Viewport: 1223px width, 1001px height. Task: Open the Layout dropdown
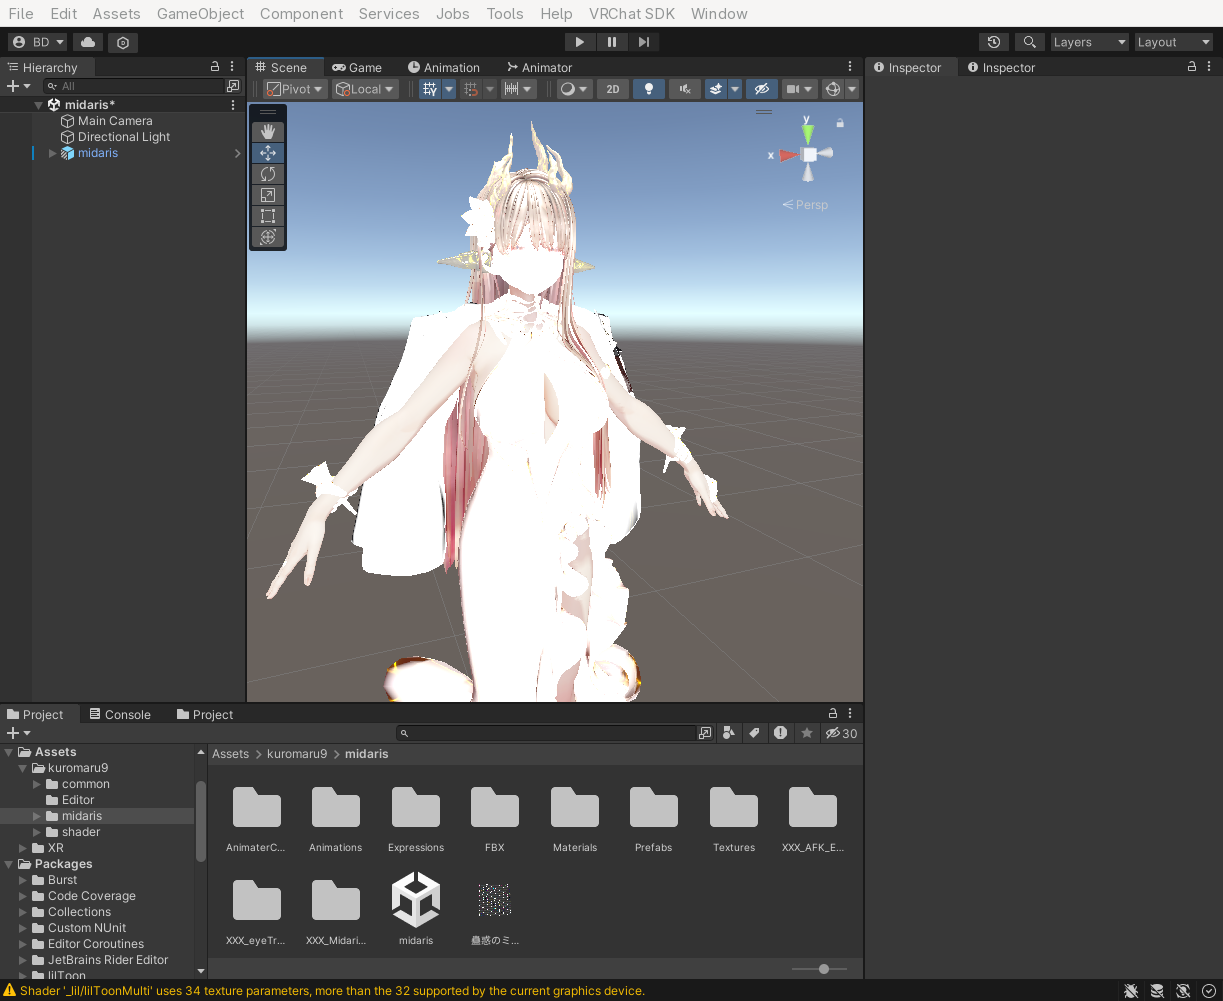click(1174, 42)
